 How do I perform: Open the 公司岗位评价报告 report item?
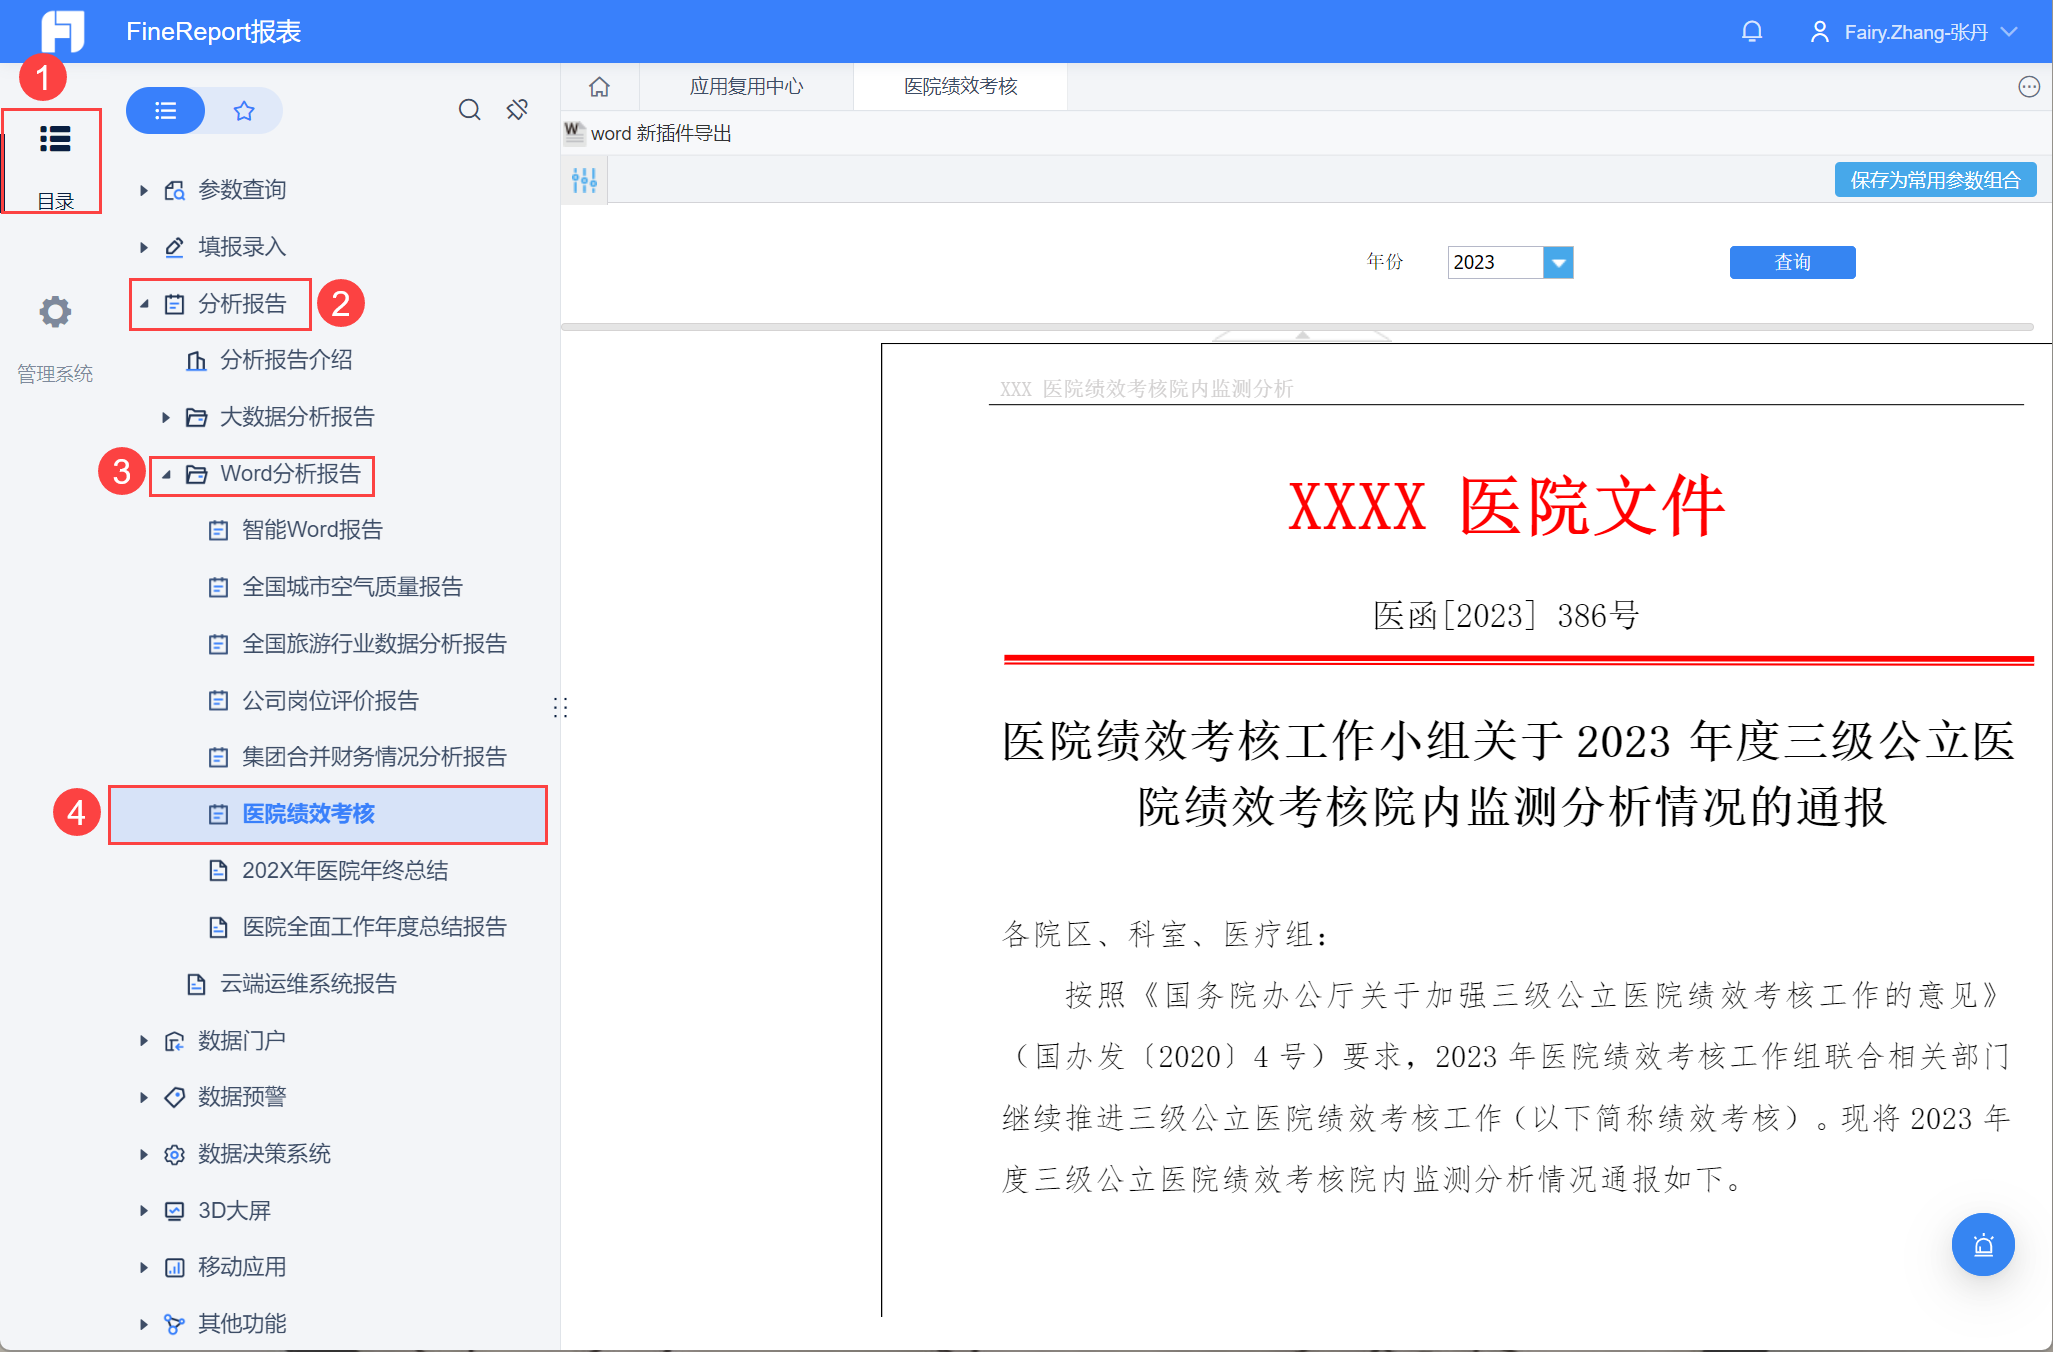330,701
